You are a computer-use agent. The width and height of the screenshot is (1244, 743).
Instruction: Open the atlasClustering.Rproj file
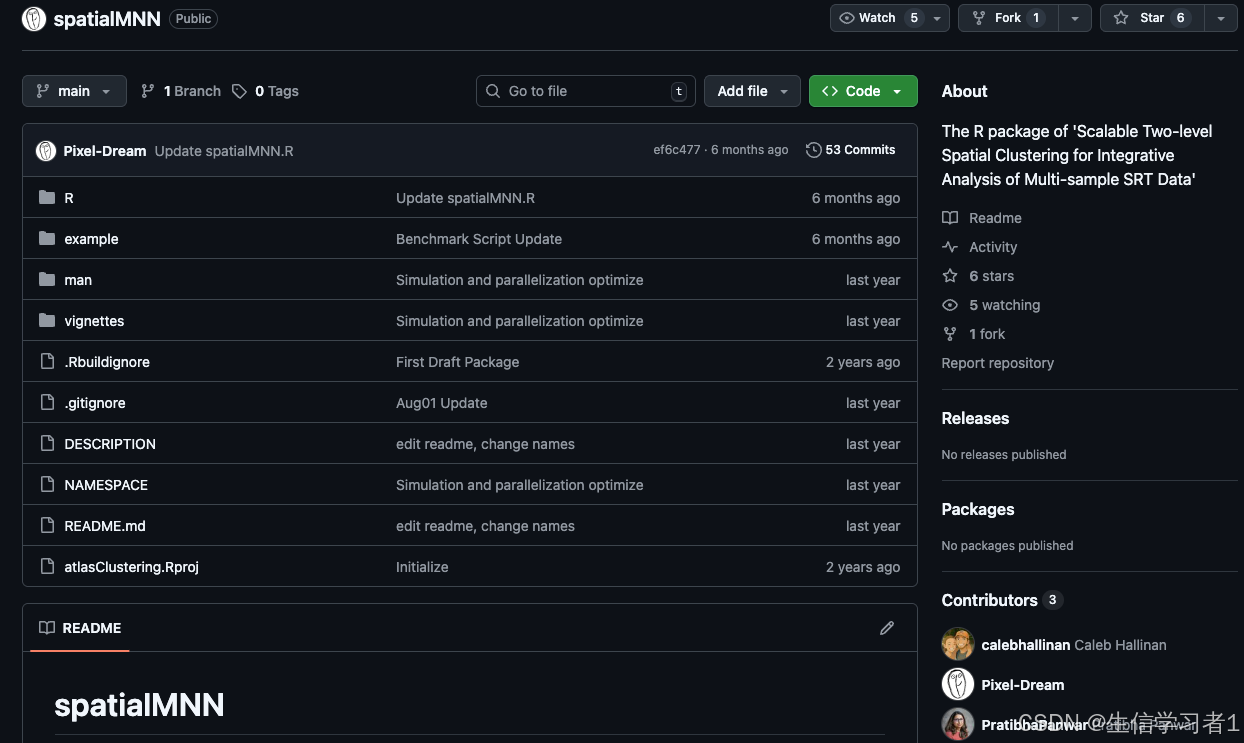tap(132, 567)
